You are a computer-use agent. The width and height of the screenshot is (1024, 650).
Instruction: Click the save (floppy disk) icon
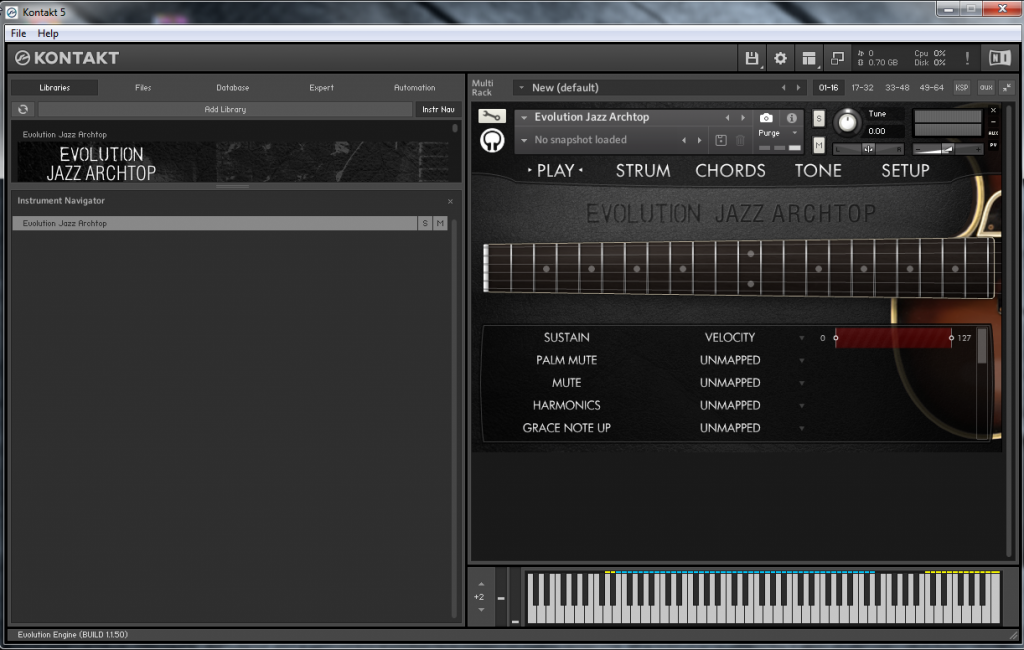coord(752,58)
